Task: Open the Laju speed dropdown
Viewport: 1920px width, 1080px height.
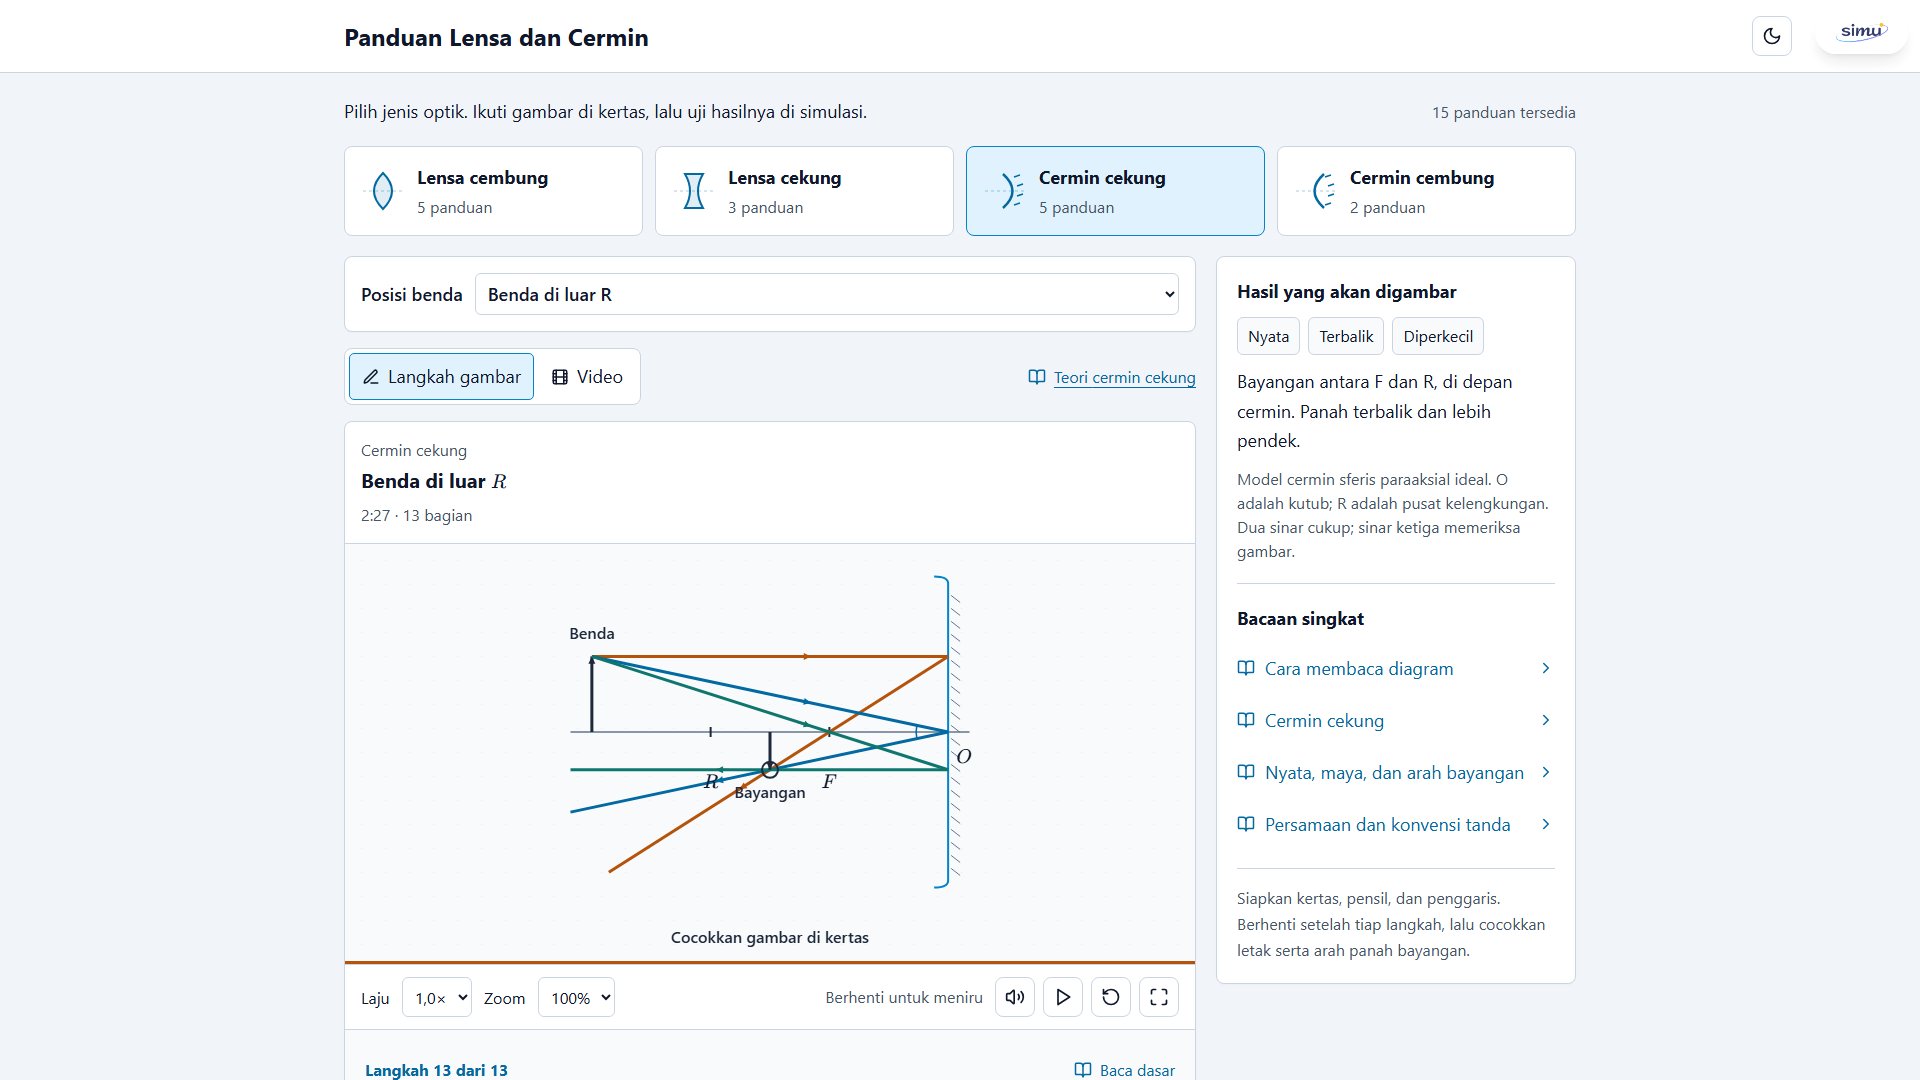Action: (437, 997)
